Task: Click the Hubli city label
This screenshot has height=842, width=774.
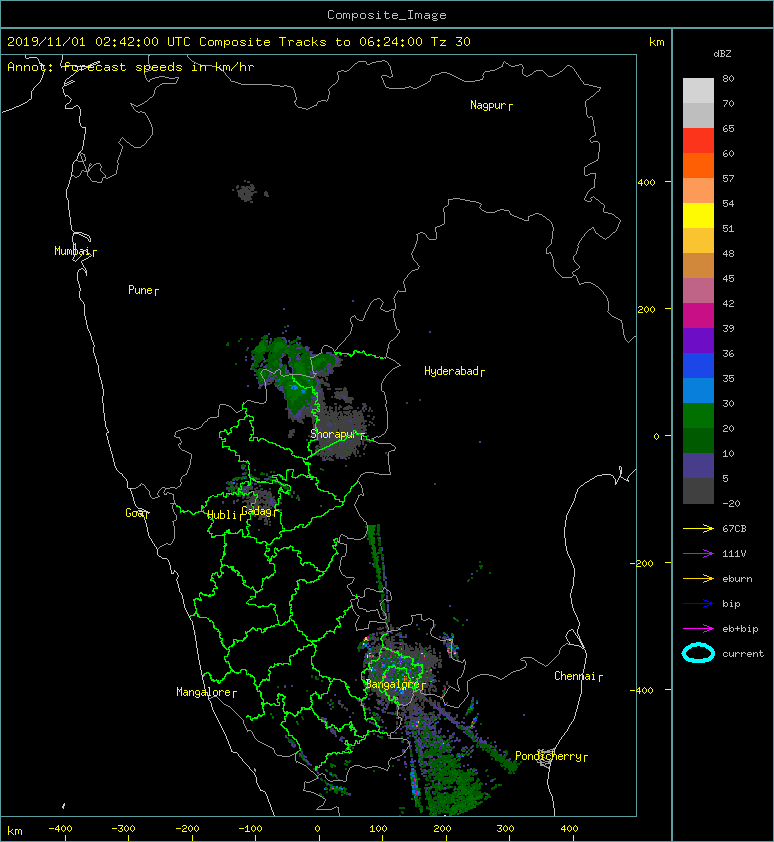Action: click(x=222, y=515)
